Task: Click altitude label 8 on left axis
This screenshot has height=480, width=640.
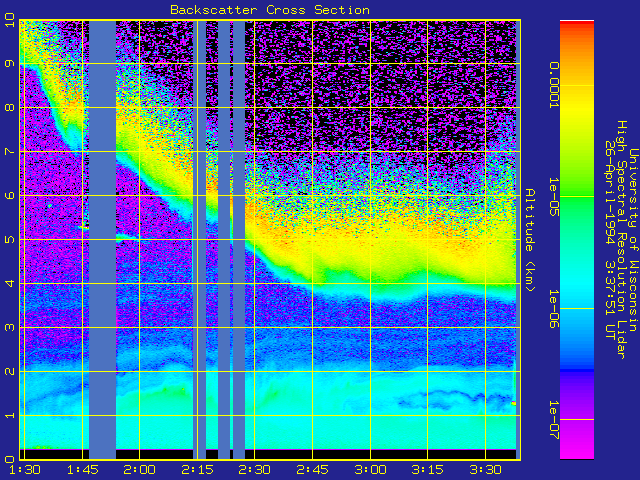Action: 10,107
